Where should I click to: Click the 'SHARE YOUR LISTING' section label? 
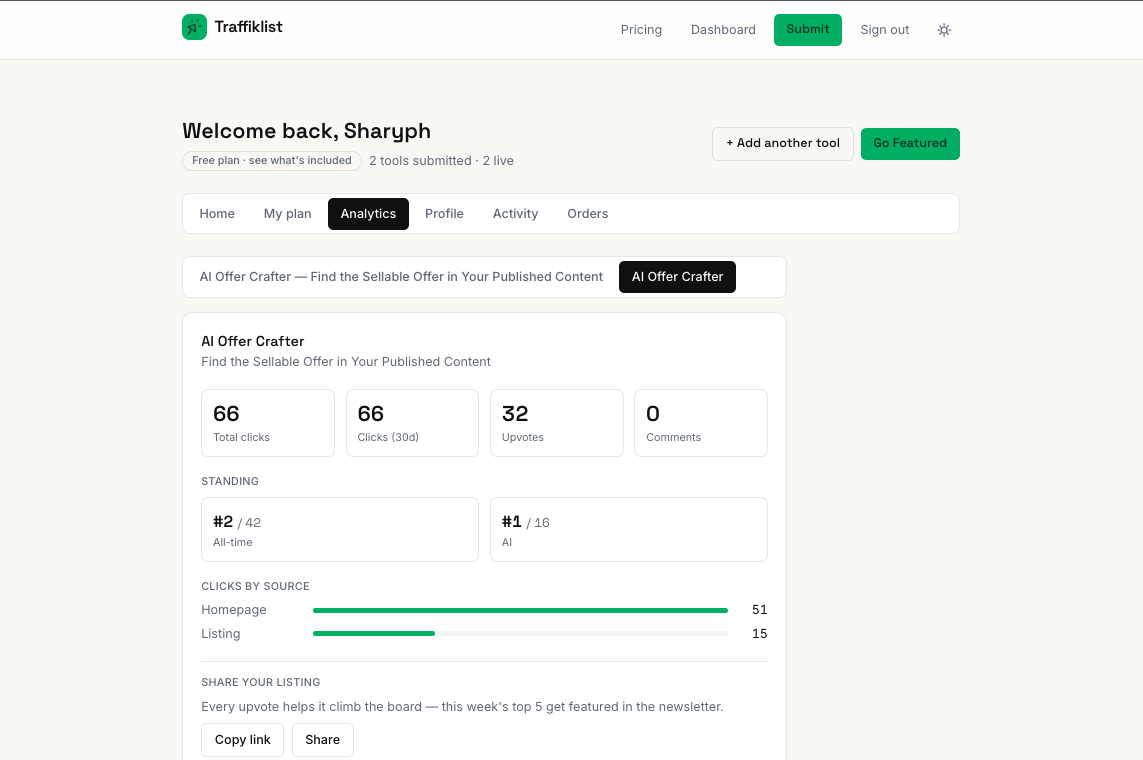coord(260,682)
